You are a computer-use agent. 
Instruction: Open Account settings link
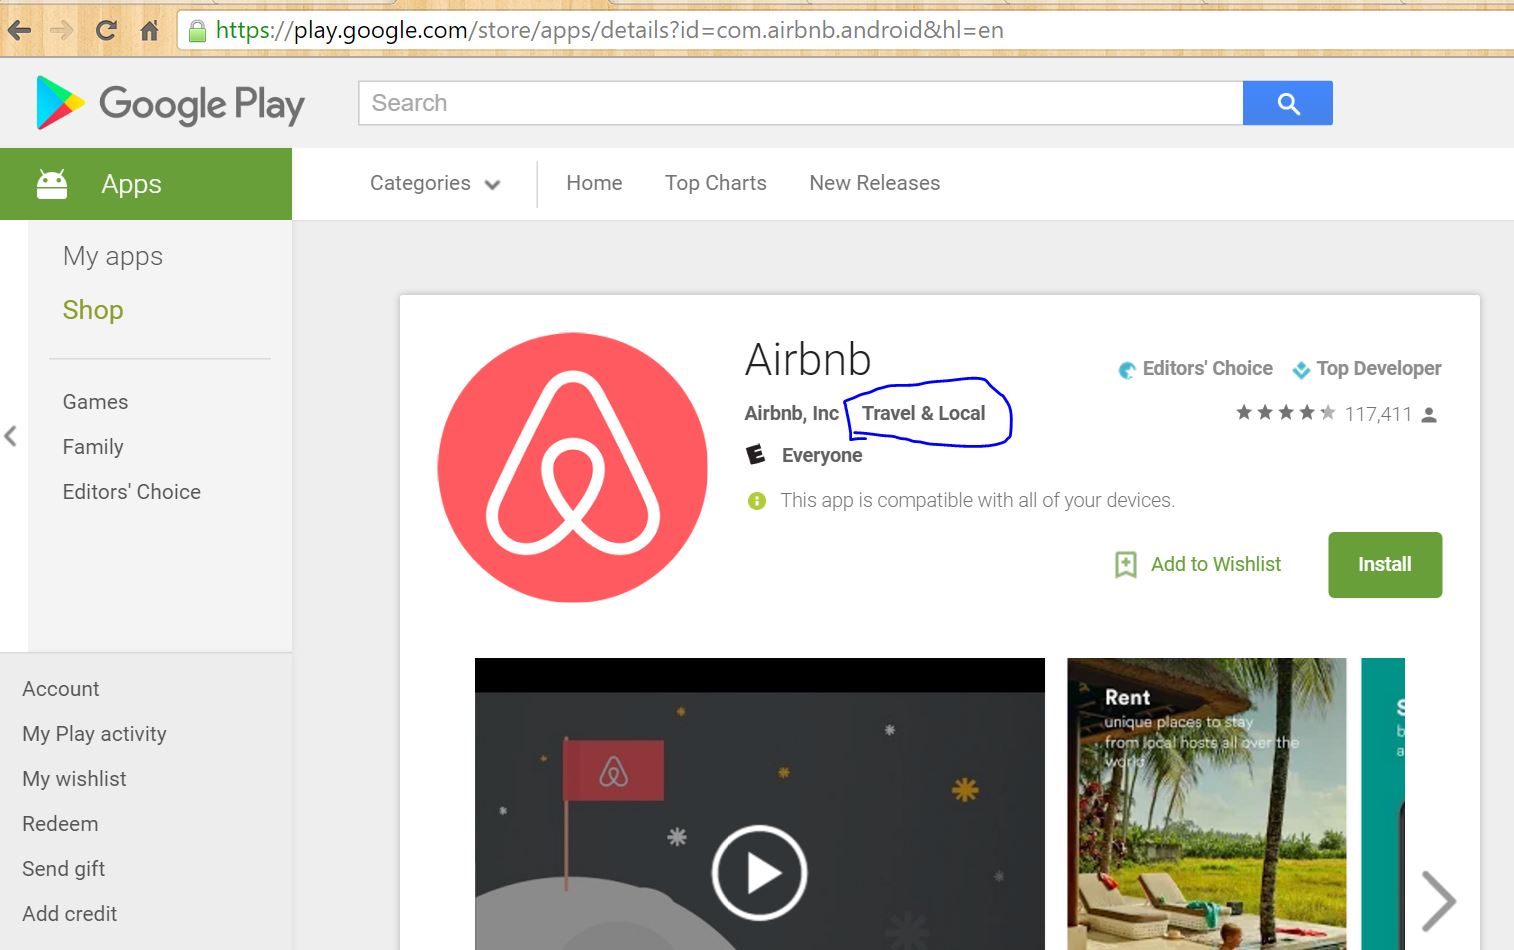(61, 689)
